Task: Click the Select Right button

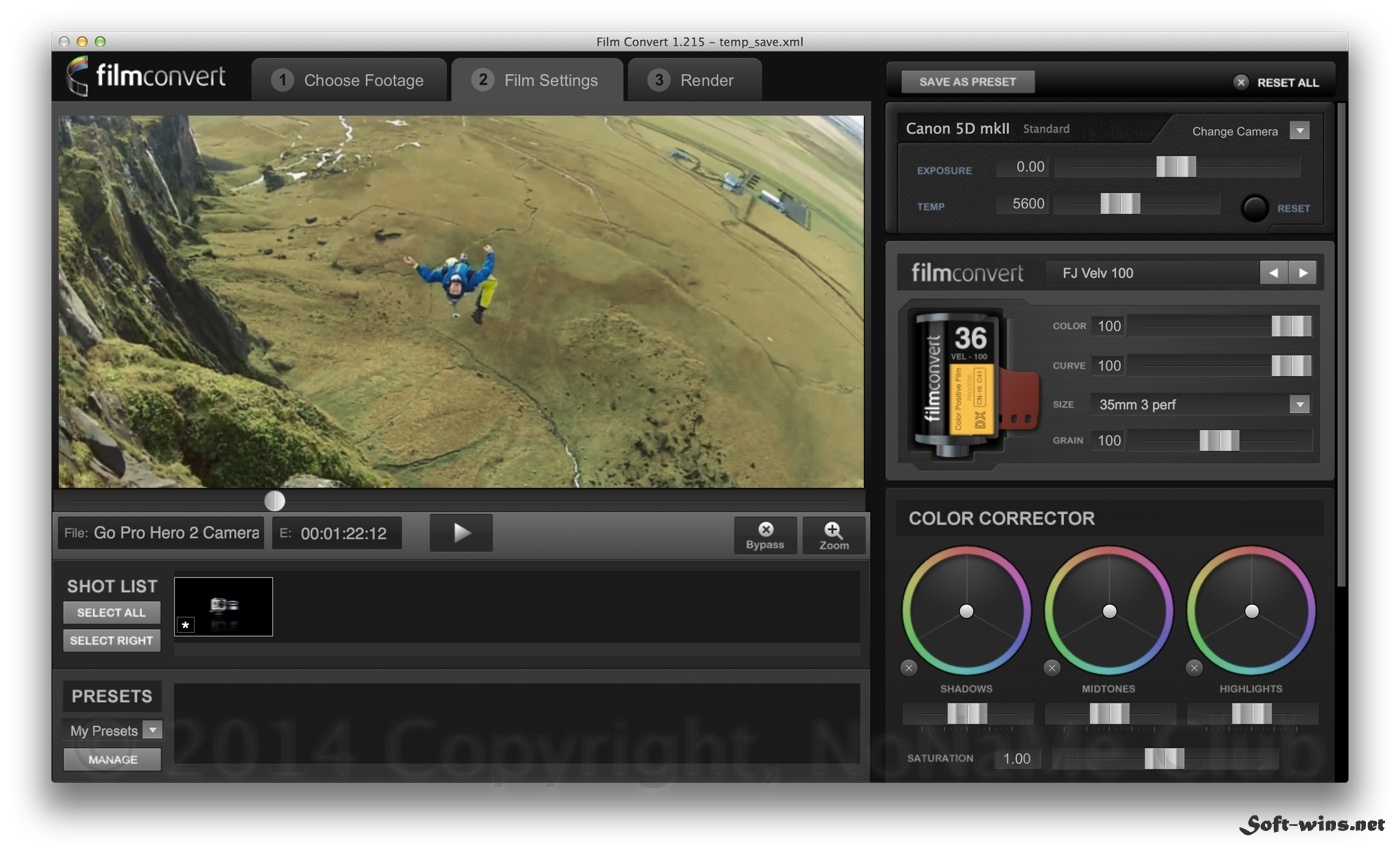Action: (111, 640)
